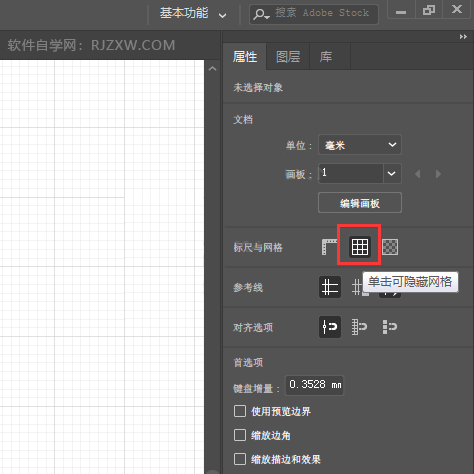
Task: Open the 单位 units dropdown
Action: click(360, 145)
